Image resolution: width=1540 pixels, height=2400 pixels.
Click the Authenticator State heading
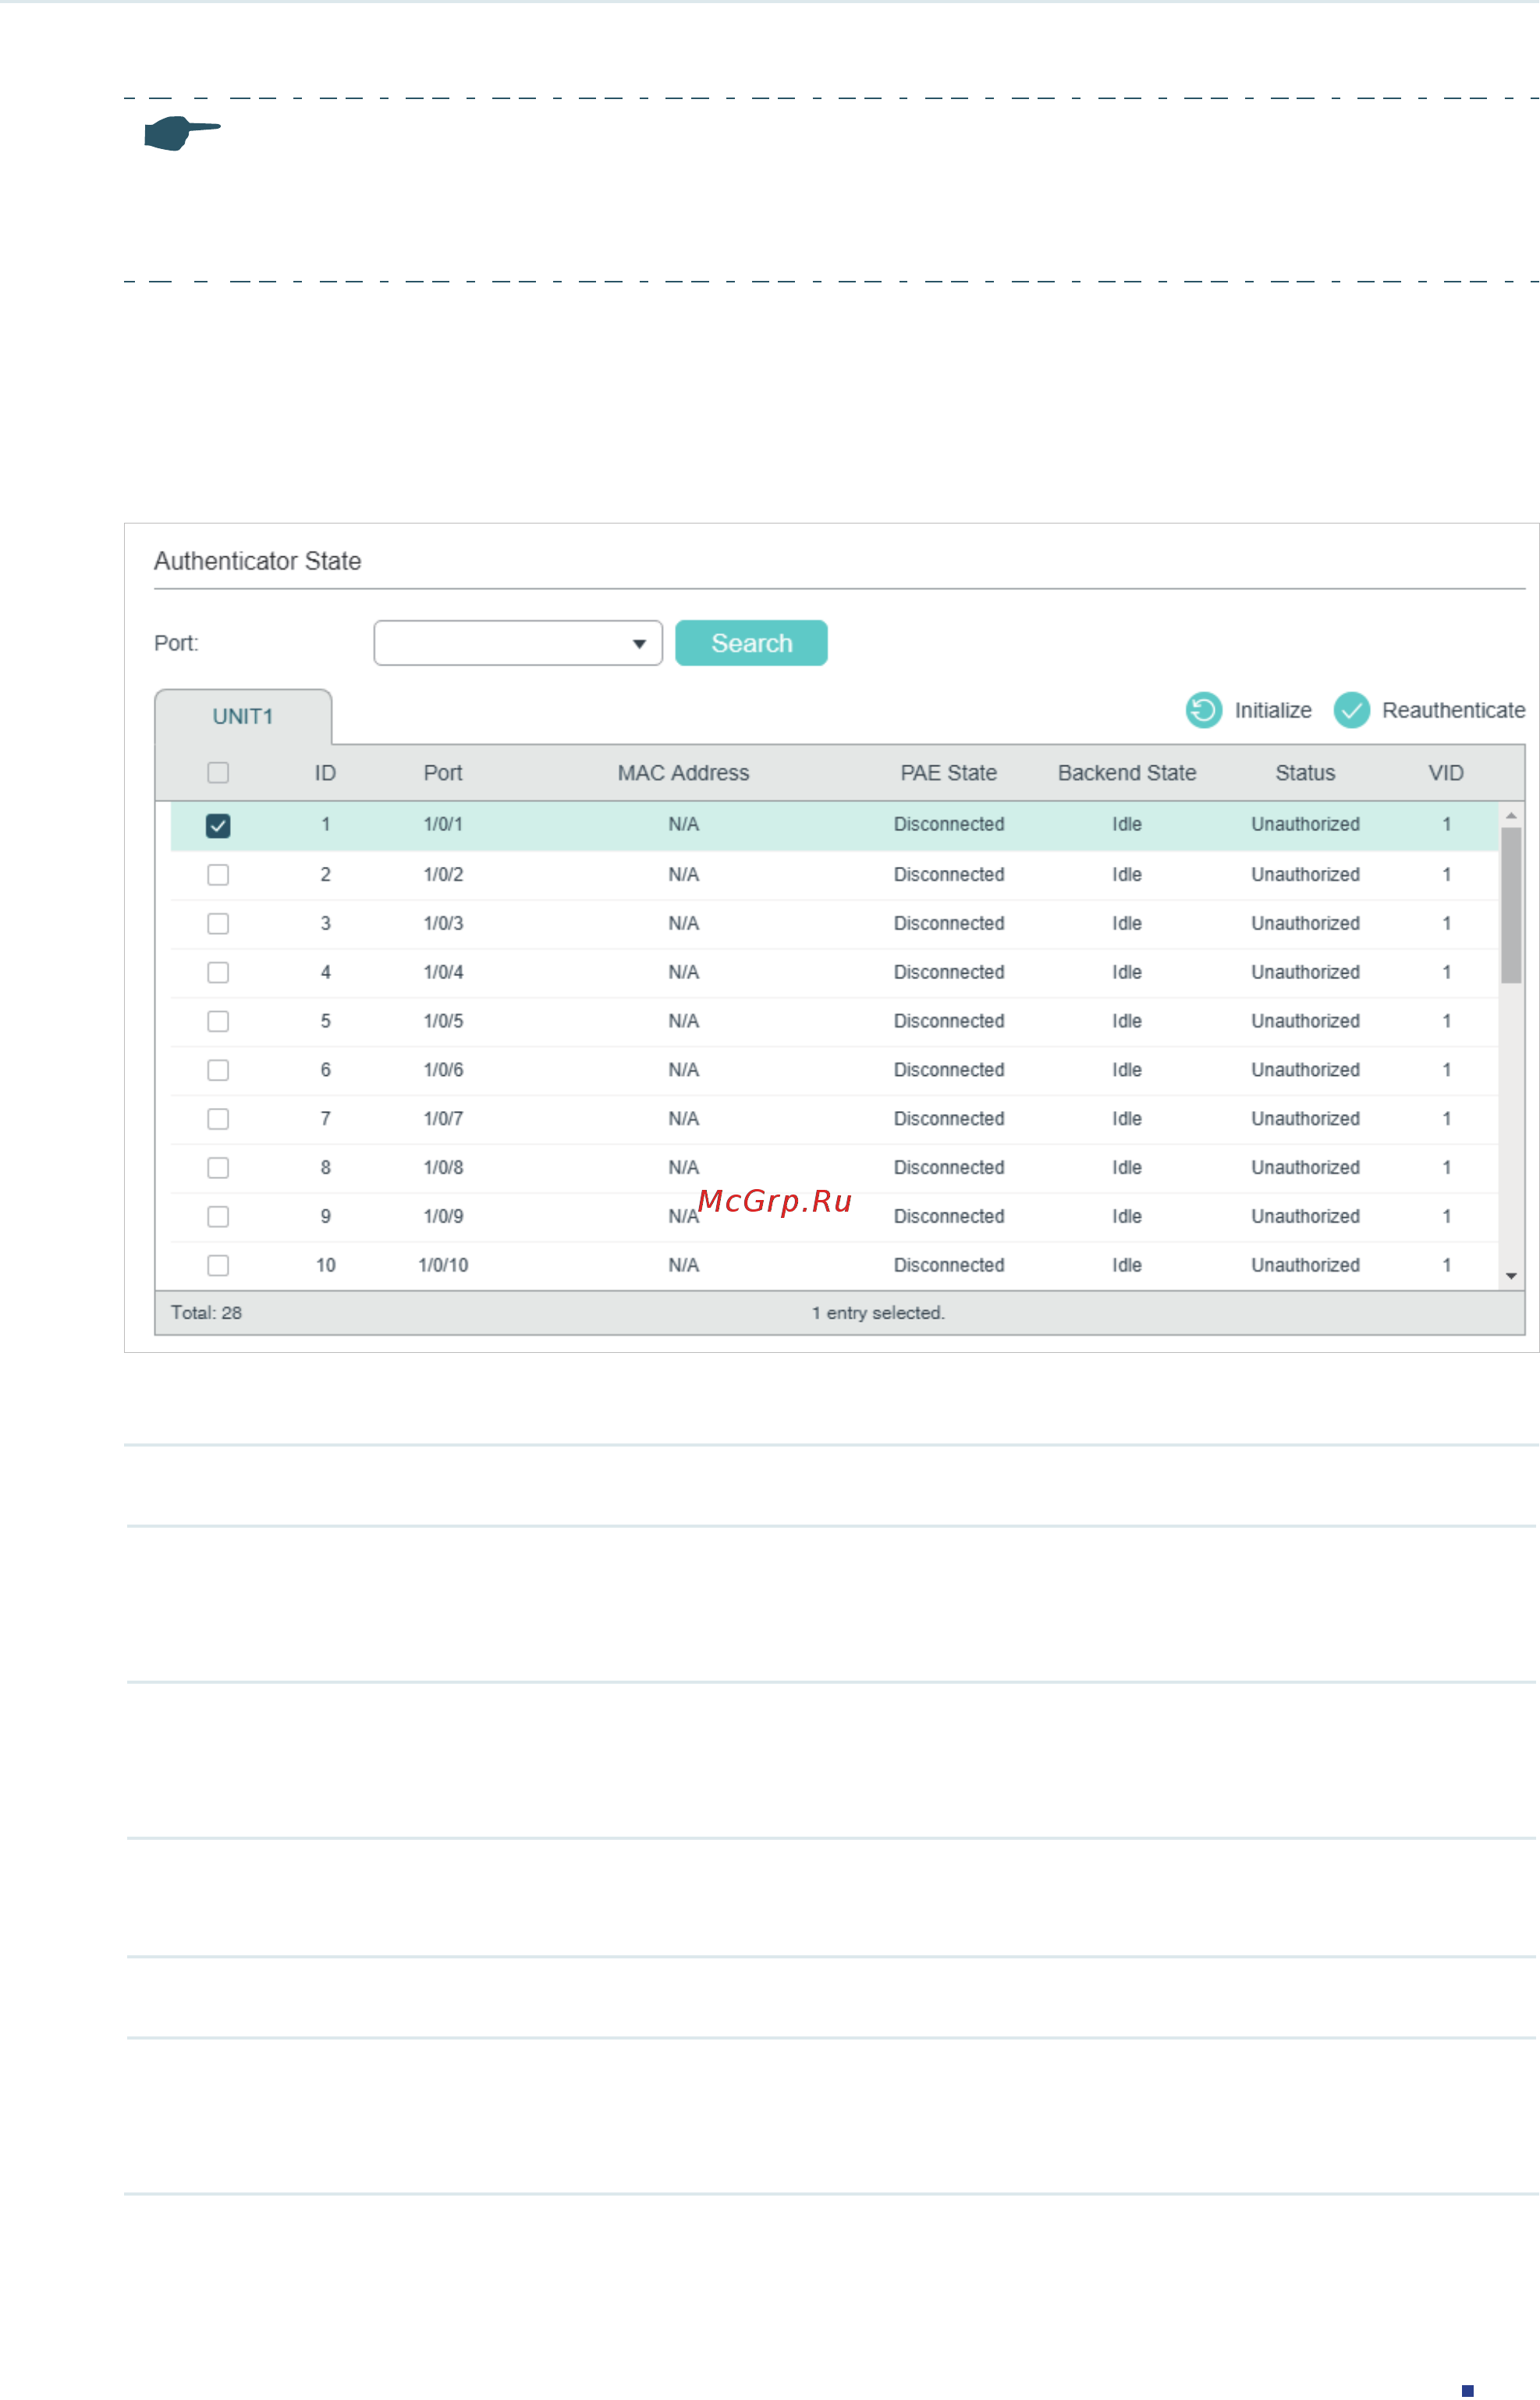pyautogui.click(x=257, y=561)
